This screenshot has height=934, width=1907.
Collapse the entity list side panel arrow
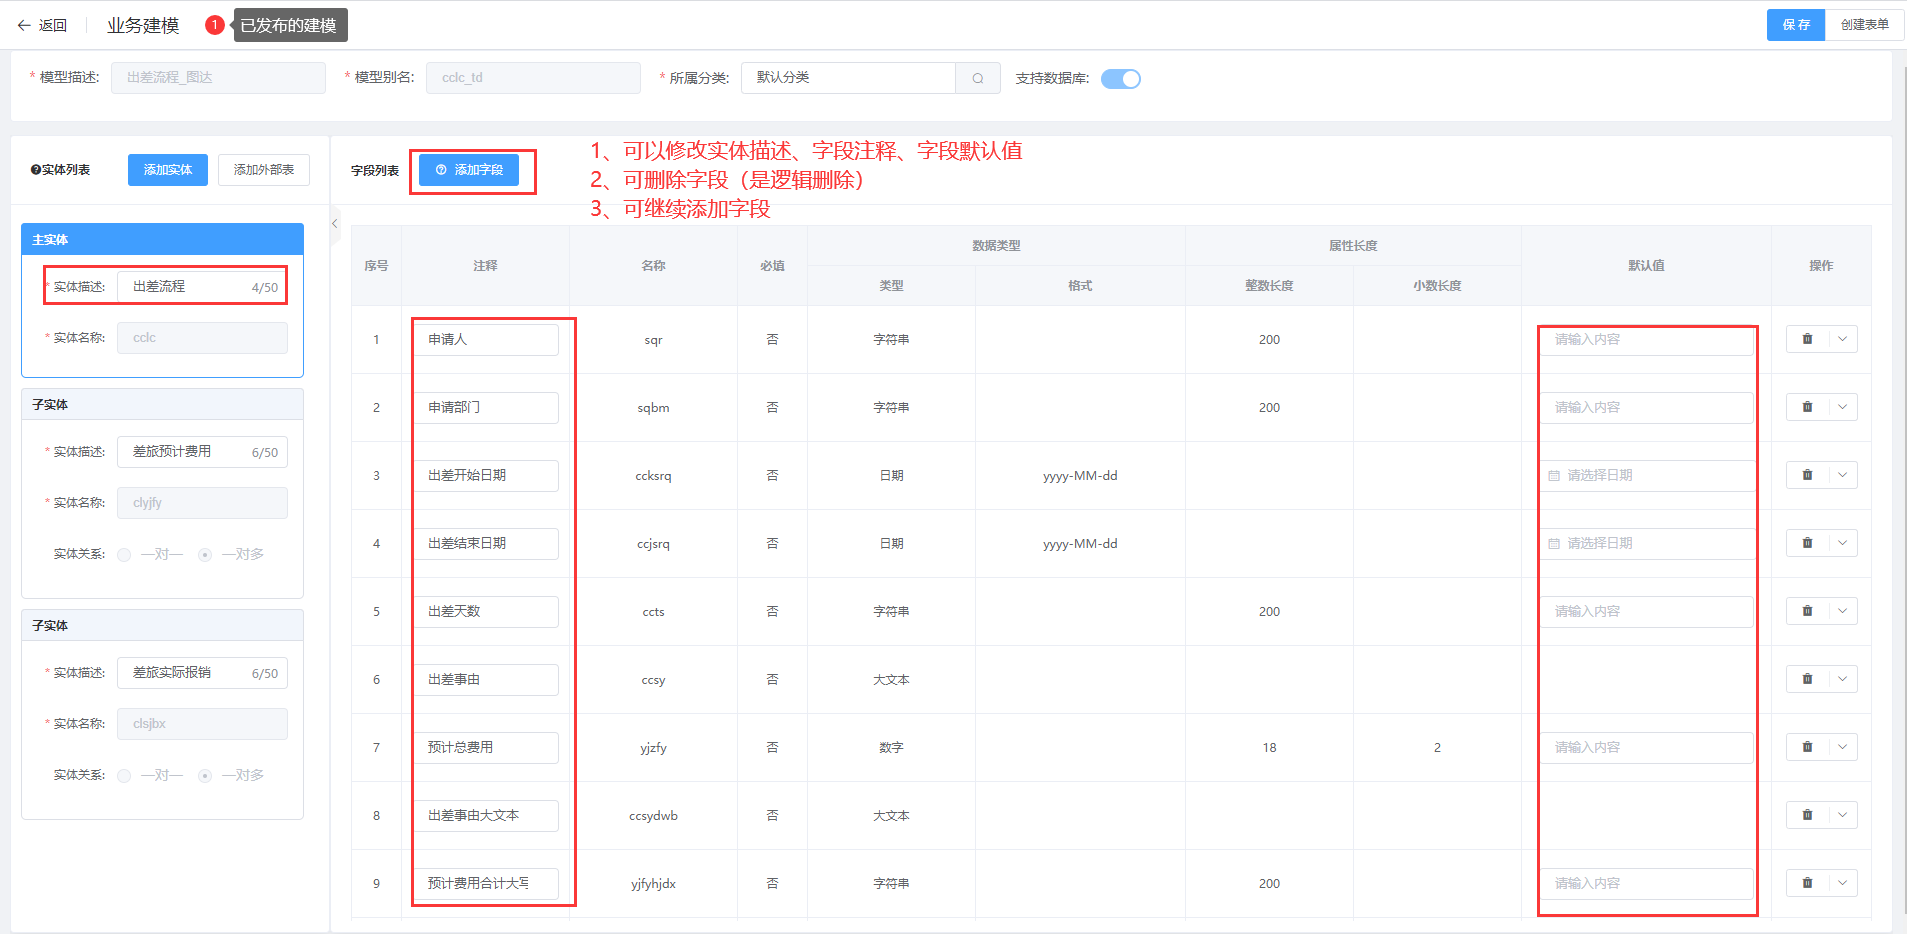tap(335, 224)
